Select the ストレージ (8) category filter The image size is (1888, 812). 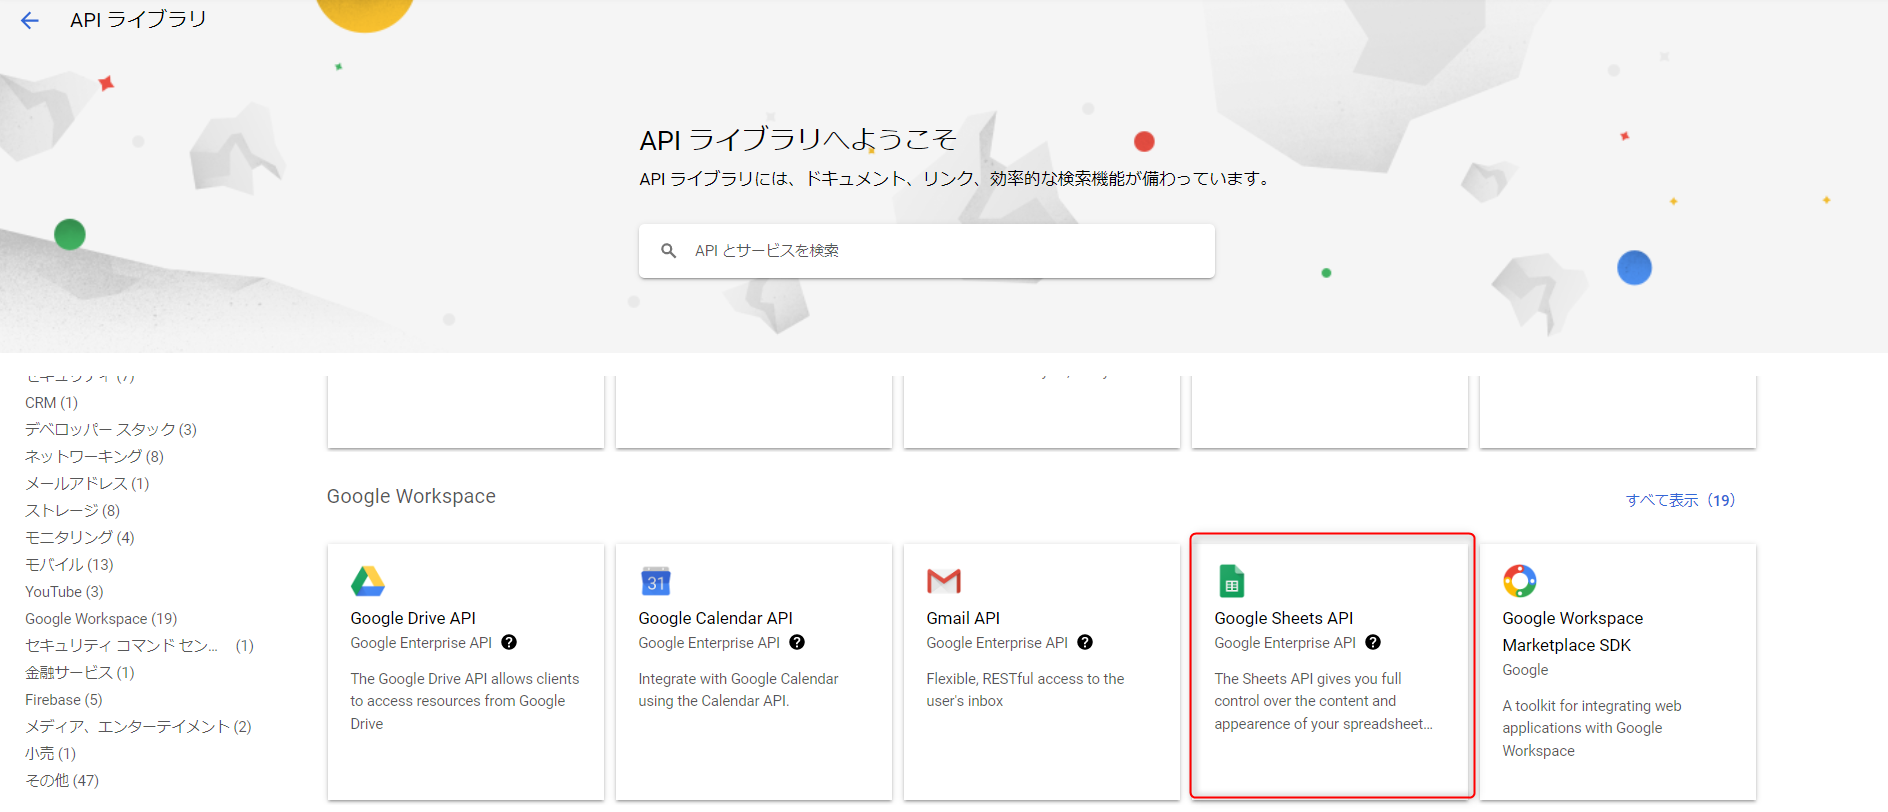(x=72, y=511)
